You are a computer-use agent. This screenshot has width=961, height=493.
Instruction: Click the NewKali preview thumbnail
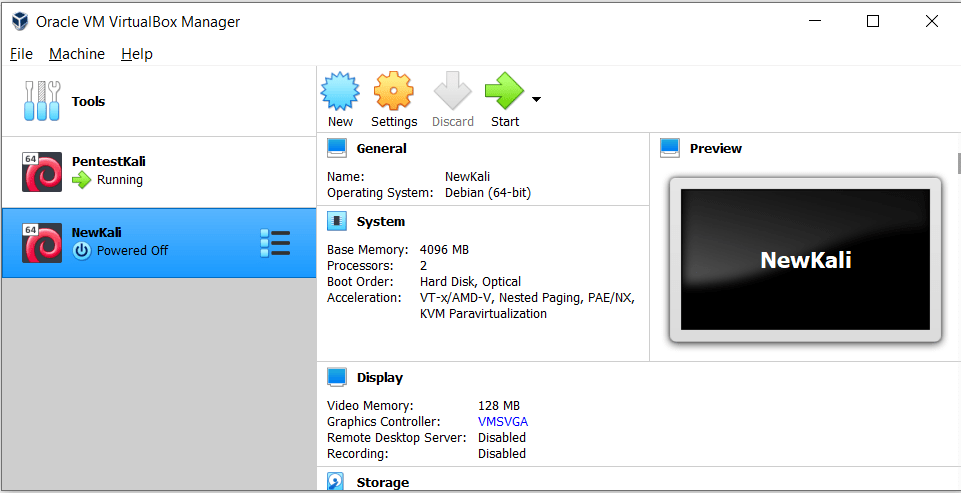[x=805, y=260]
